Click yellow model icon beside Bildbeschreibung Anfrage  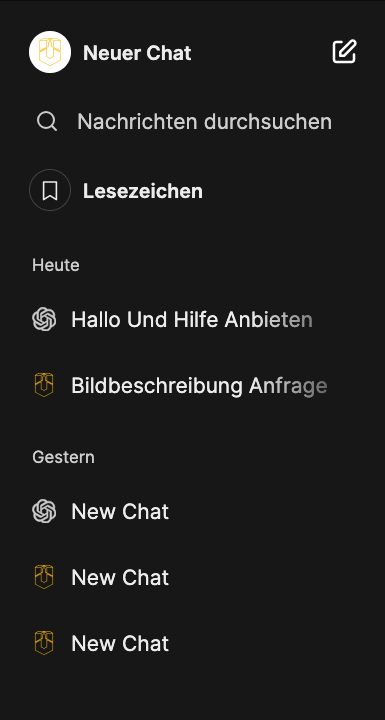[44, 385]
